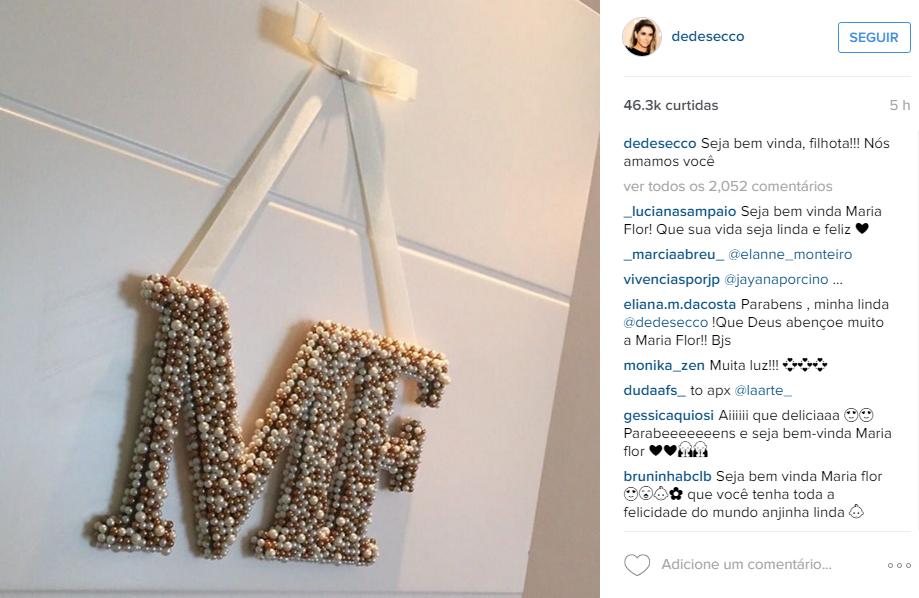View the 46.3k curtidas likes list
919x598 pixels.
[670, 106]
